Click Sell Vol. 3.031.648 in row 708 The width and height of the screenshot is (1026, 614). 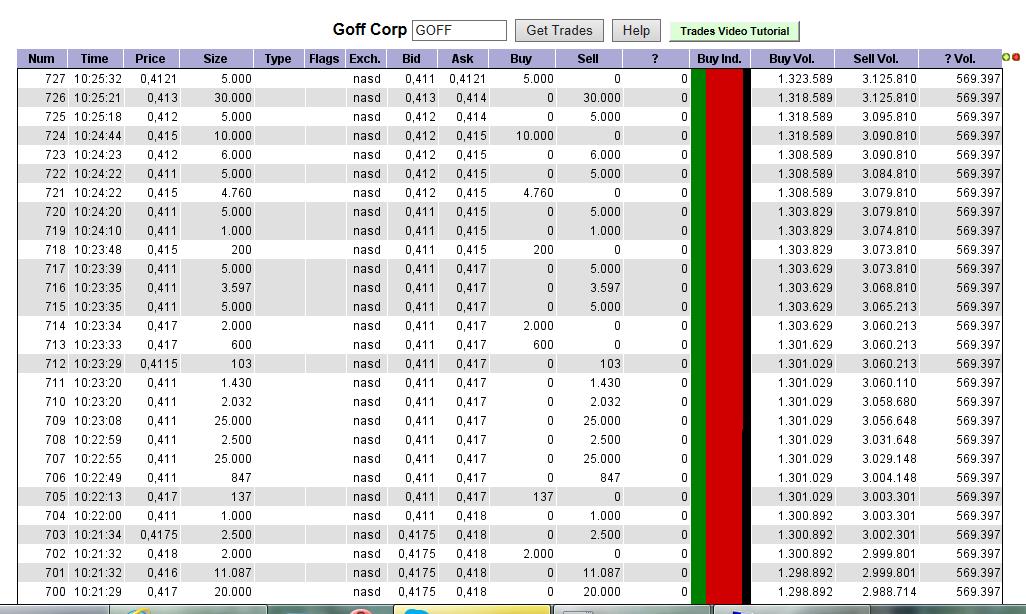889,439
